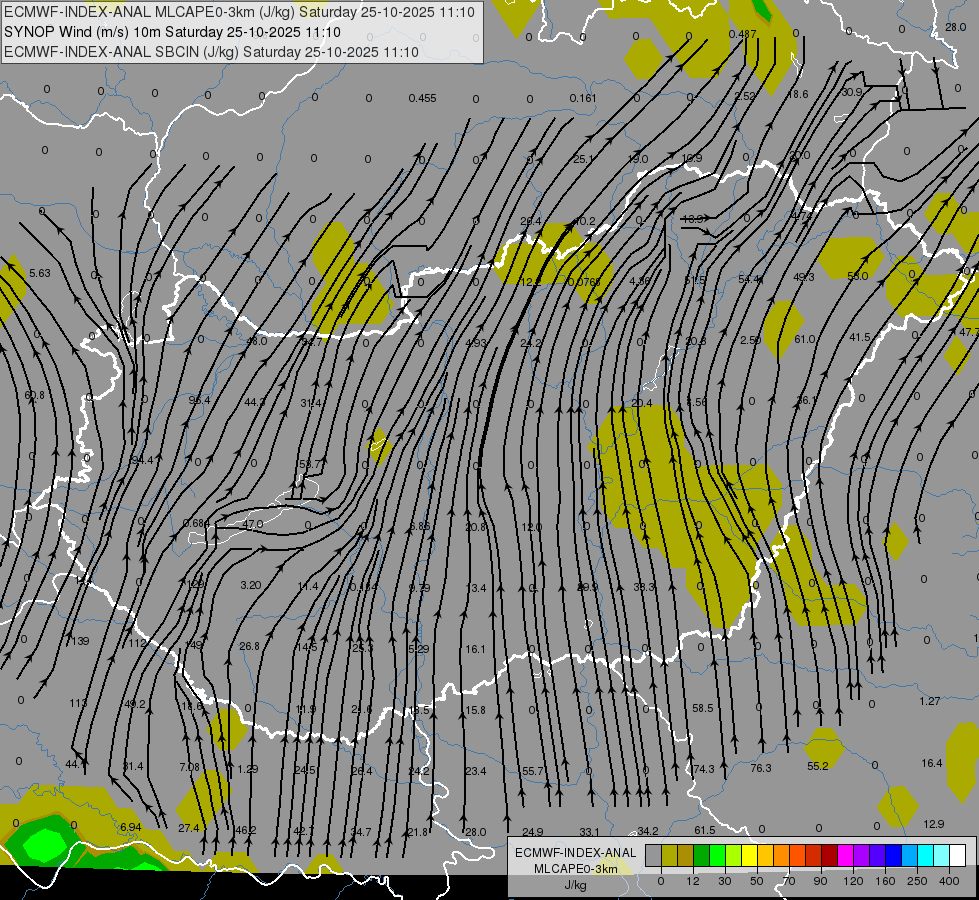Click the map value 1.27
Screen dimensions: 979x900
point(930,701)
